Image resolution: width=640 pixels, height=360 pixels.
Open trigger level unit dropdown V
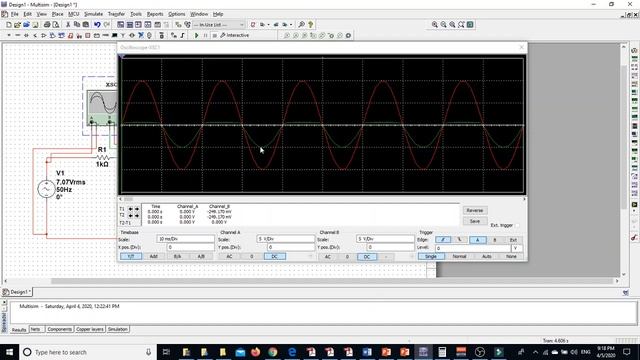[x=516, y=248]
